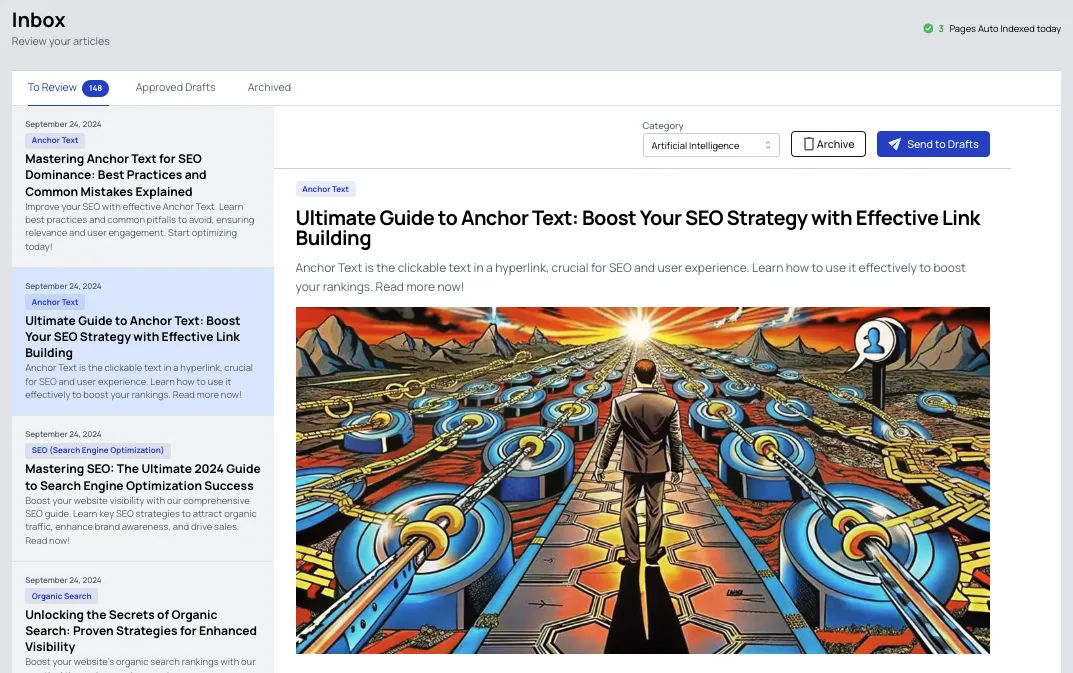Click the green check icon beside Pages Auto Indexed
Viewport: 1073px width, 673px height.
pyautogui.click(x=928, y=29)
